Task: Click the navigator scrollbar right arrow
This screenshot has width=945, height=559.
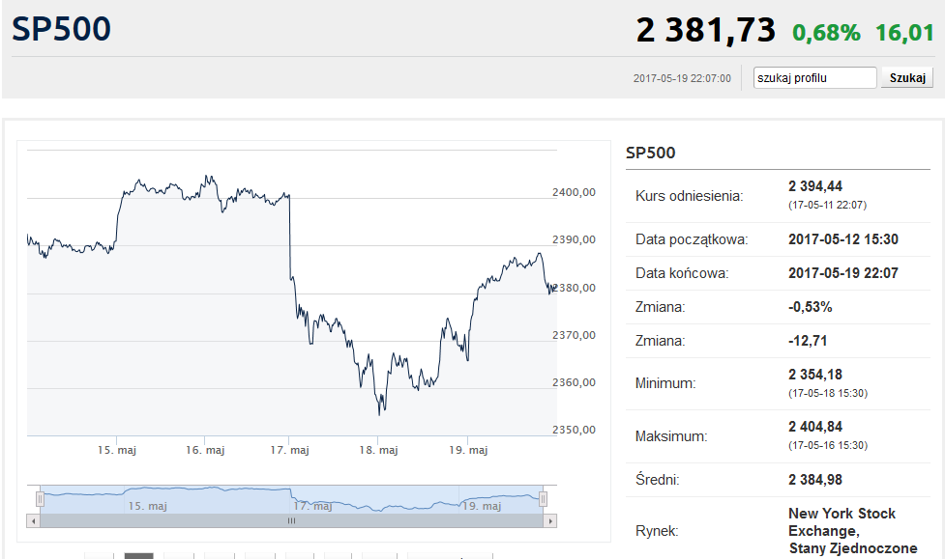Action: point(550,521)
